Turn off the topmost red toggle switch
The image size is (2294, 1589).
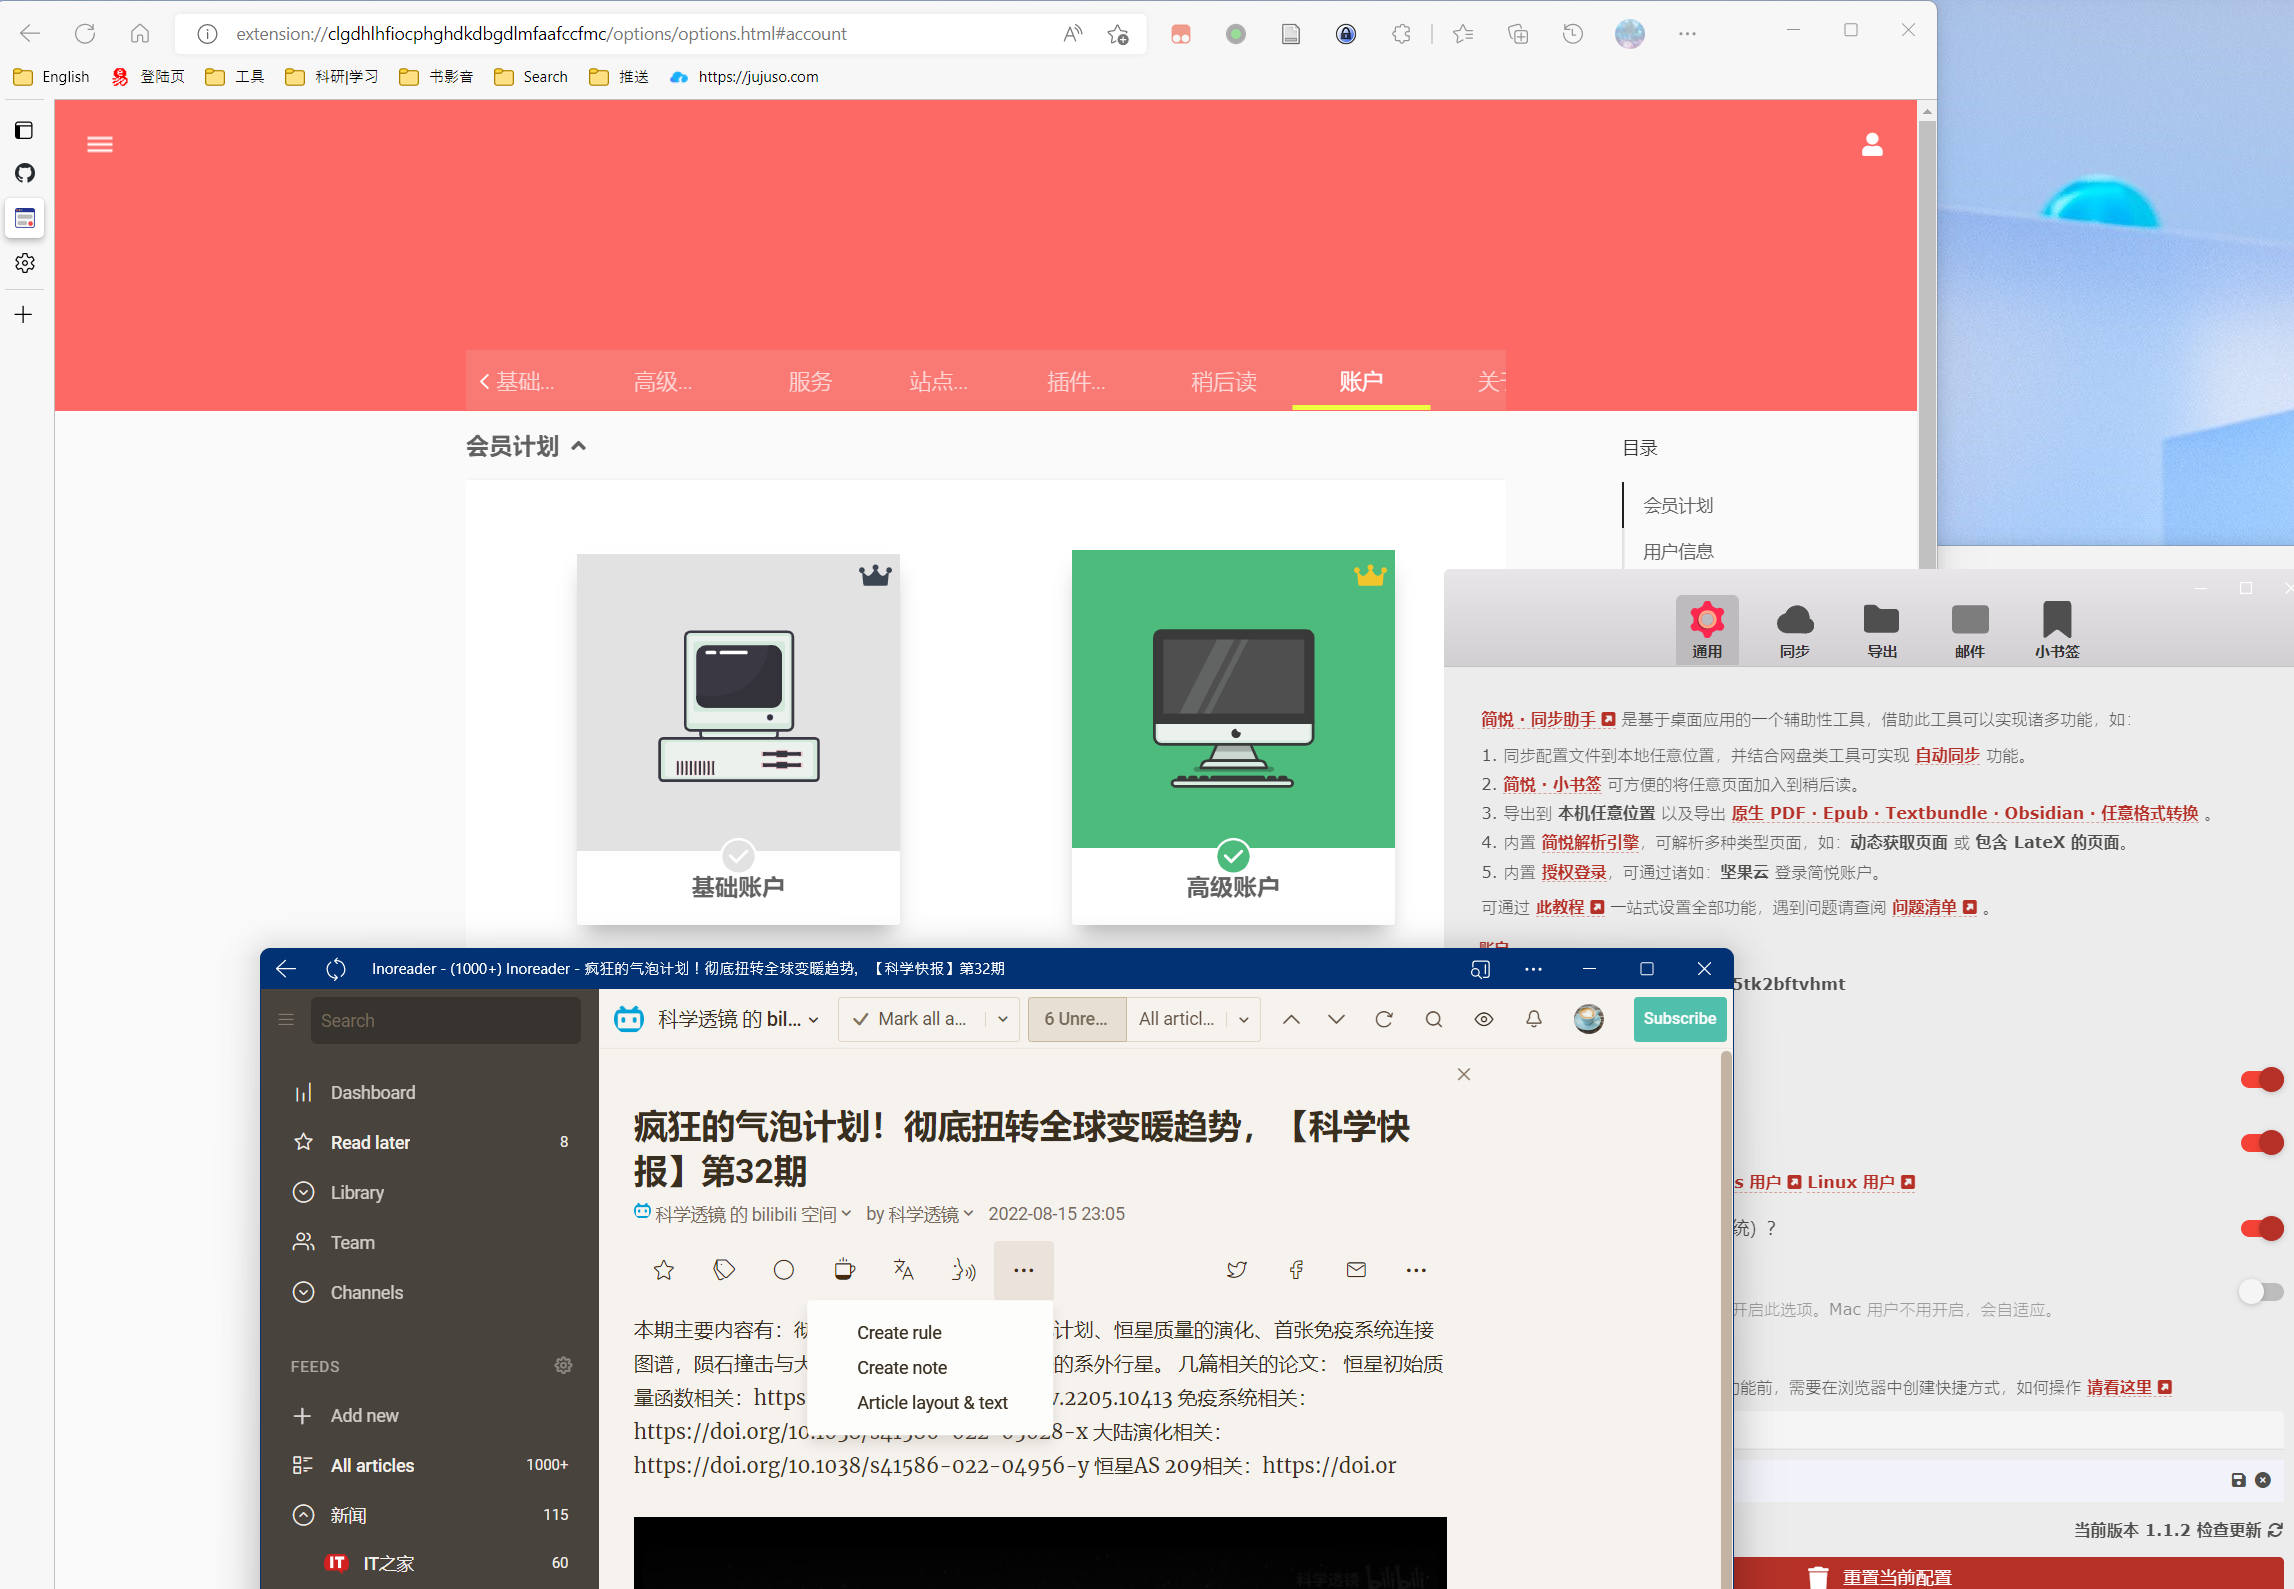click(2262, 1079)
